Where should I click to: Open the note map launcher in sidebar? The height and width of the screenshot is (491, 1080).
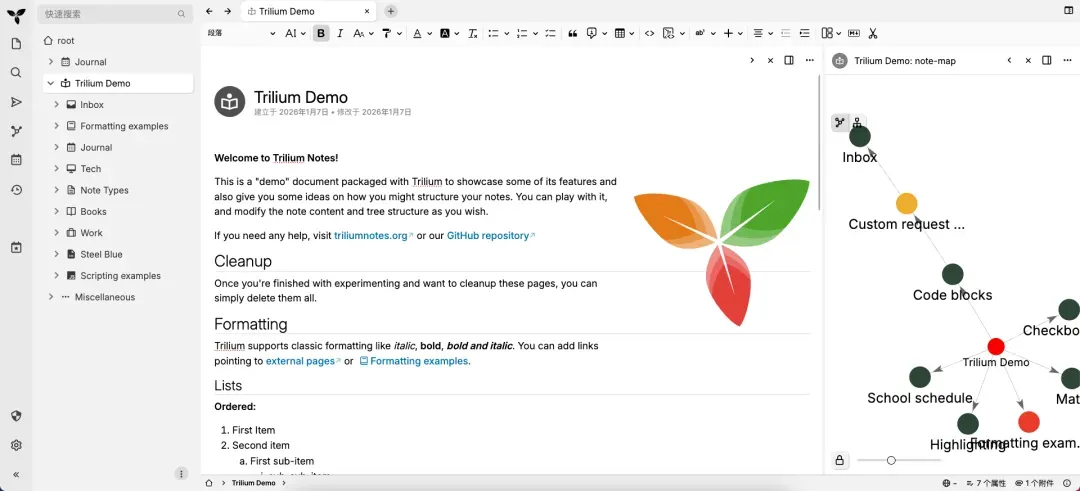pyautogui.click(x=16, y=131)
